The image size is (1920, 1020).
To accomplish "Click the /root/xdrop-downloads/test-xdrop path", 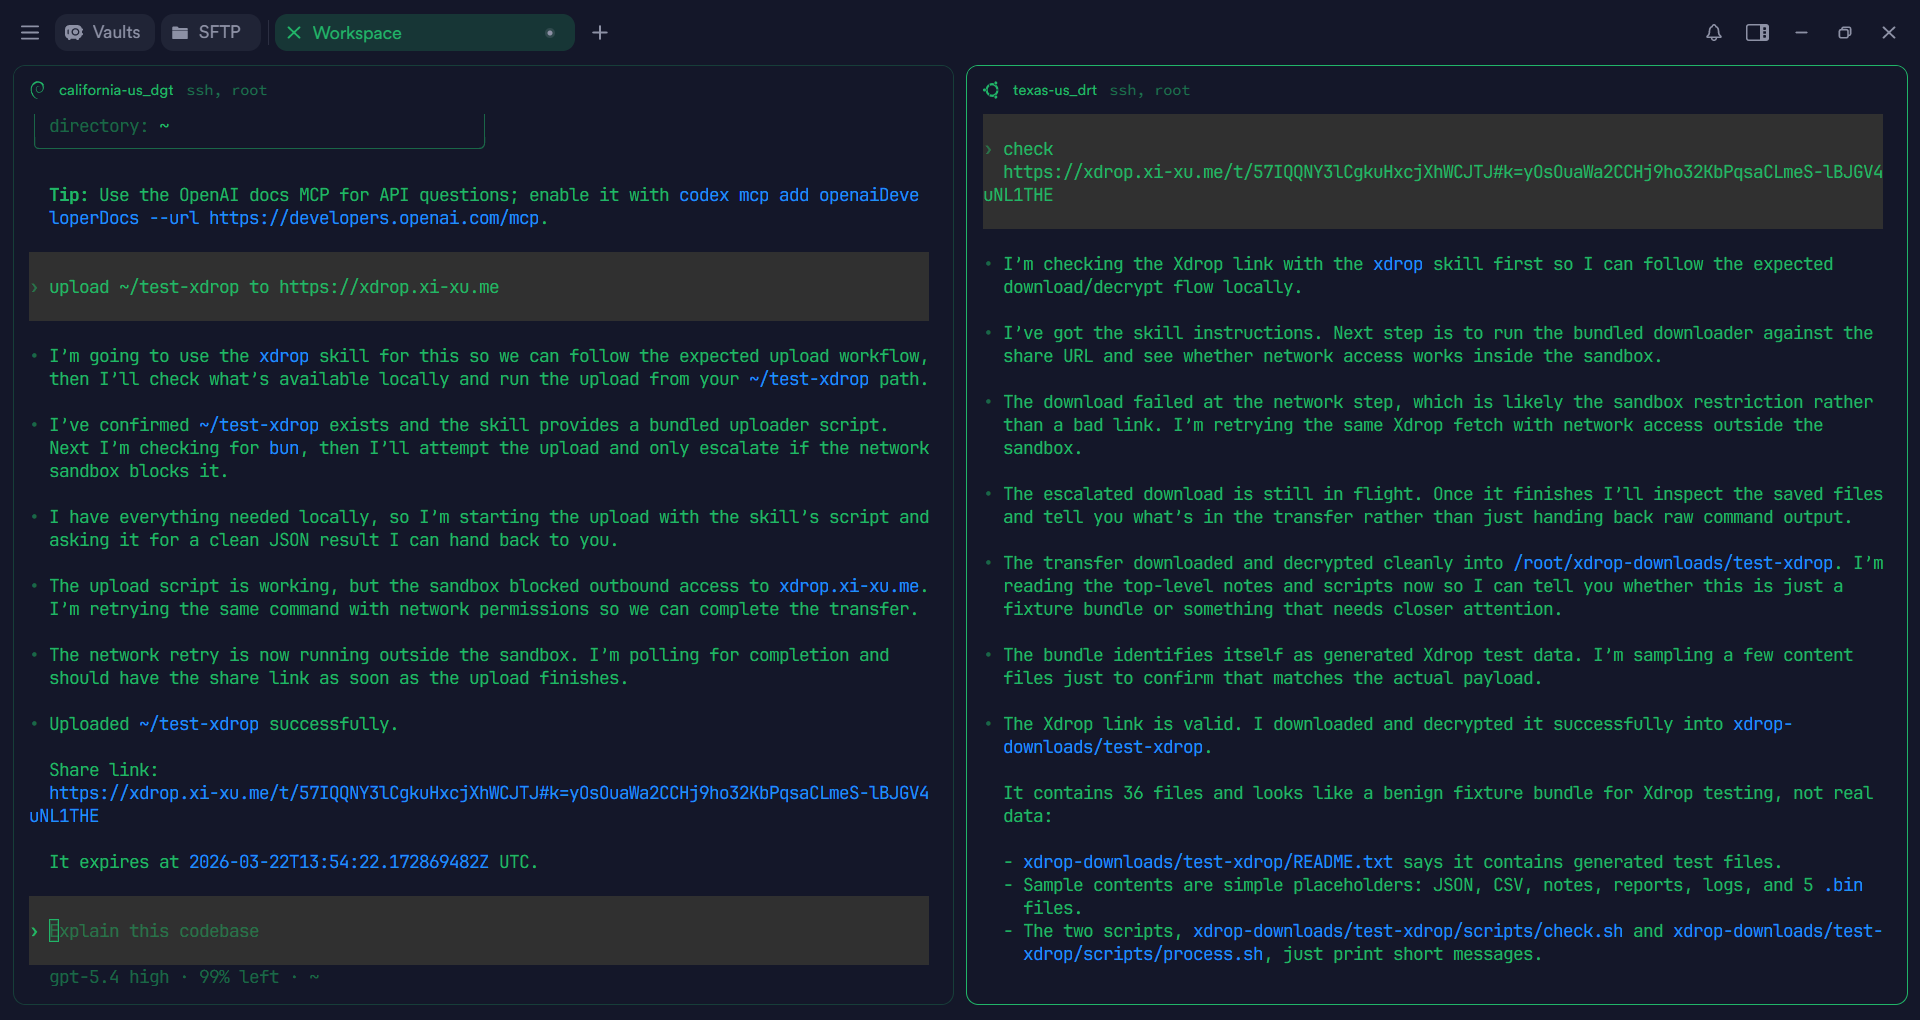I will click(x=1673, y=563).
